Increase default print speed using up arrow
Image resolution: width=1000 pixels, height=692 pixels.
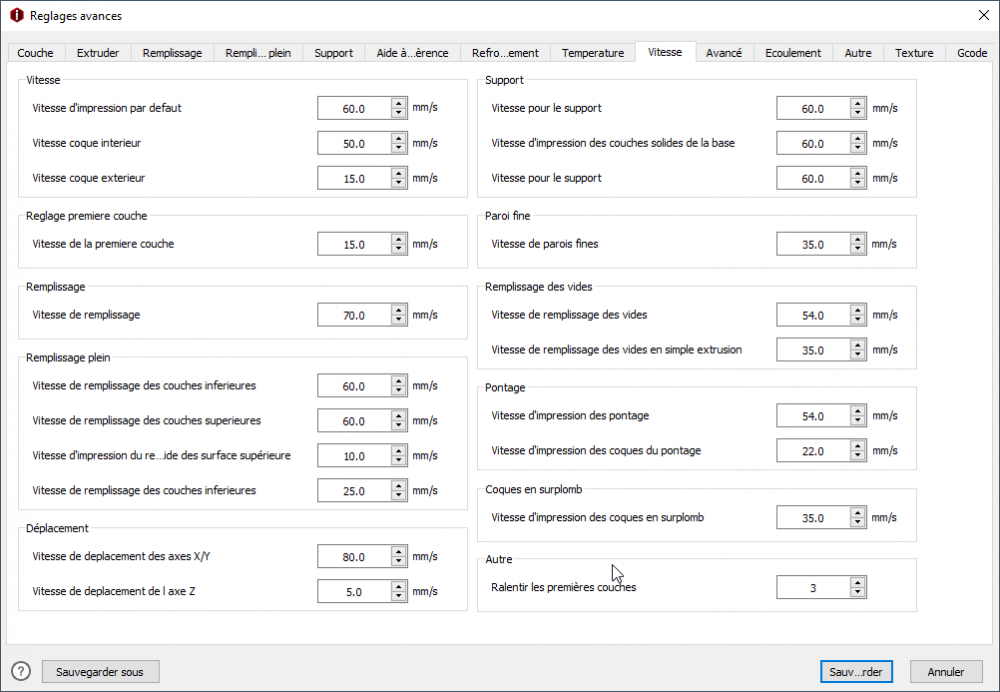[399, 103]
